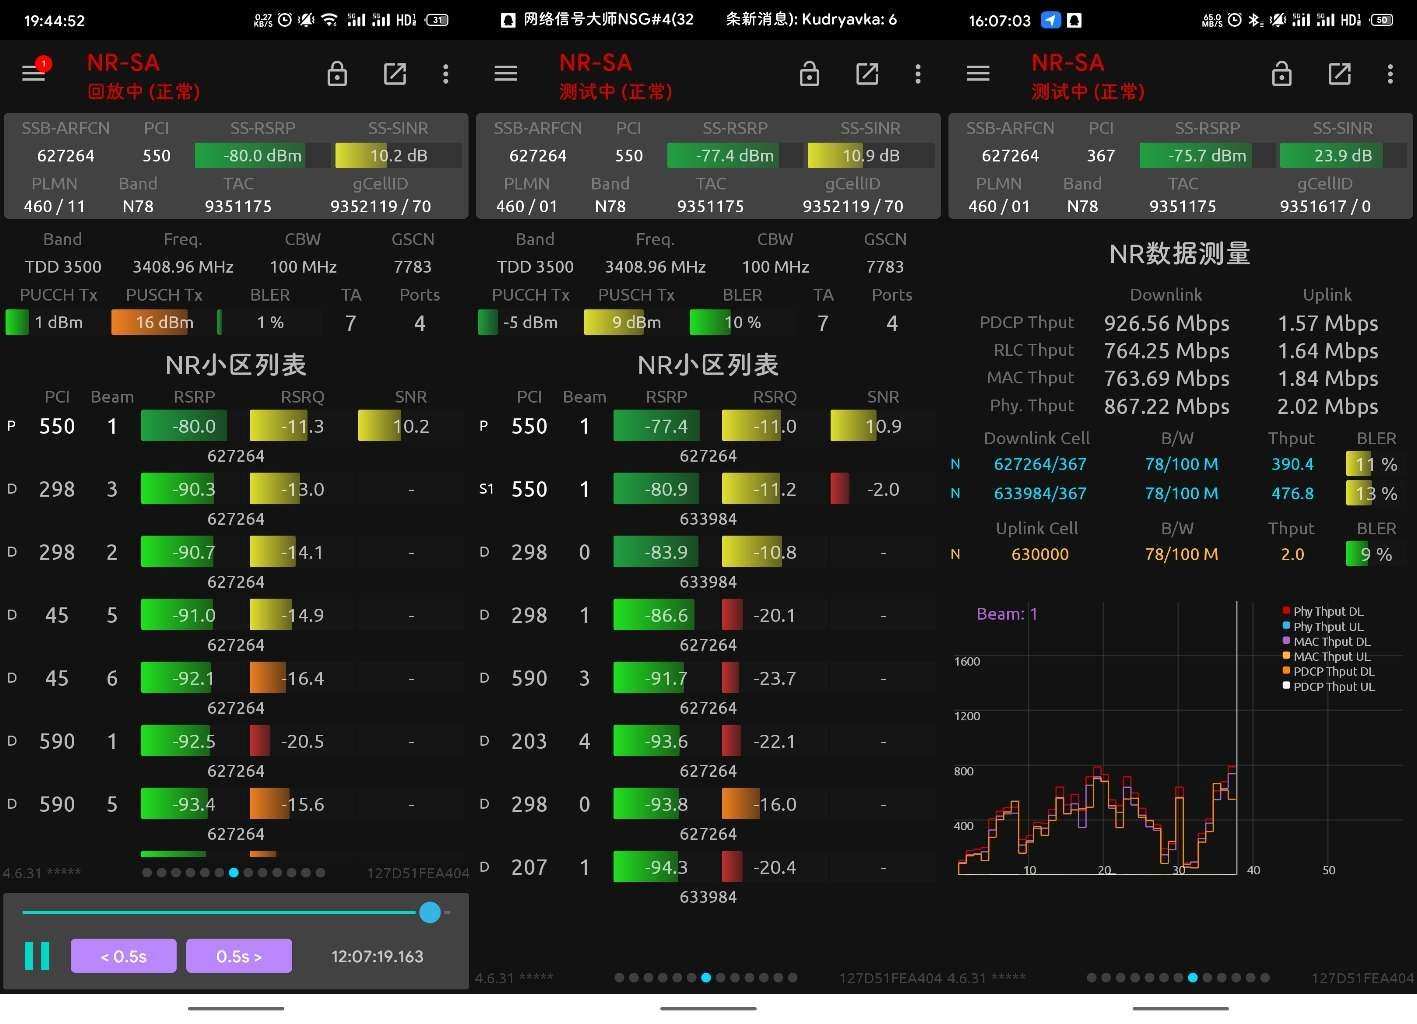
Task: Select PCI 590 Beam 3 row with RSRP -91.7
Action: pos(708,689)
